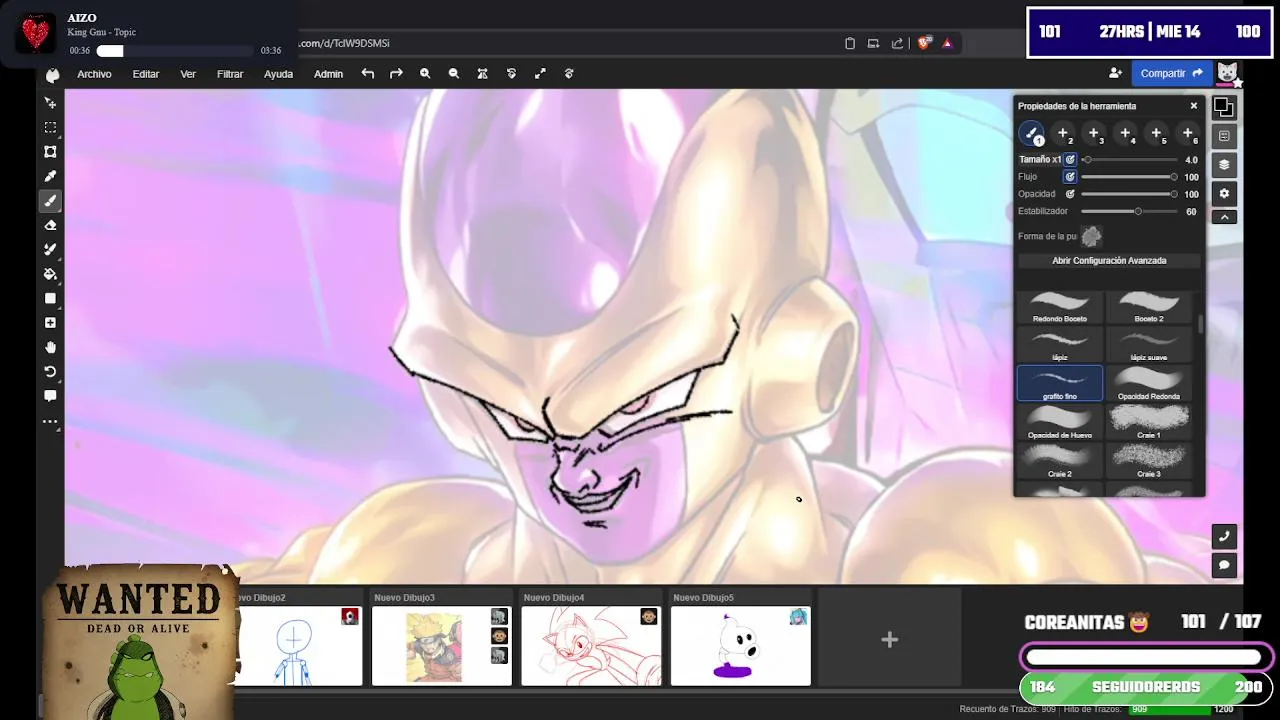This screenshot has height=720, width=1280.
Task: Select the rectangular selection tool
Action: [x=51, y=127]
